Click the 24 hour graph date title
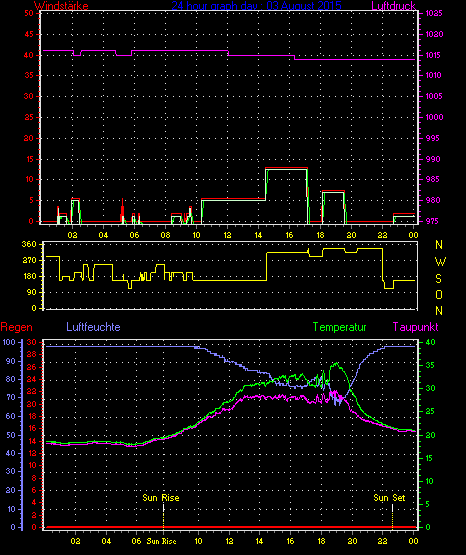Image resolution: width=466 pixels, height=555 pixels. (257, 6)
